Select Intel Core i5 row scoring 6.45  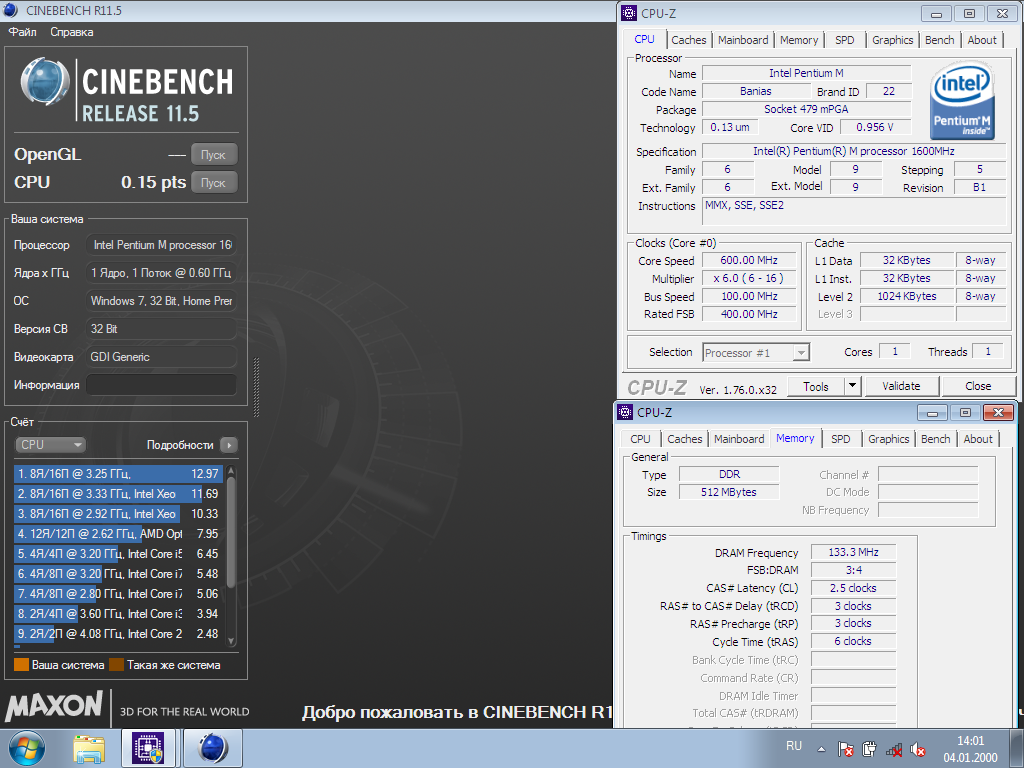tap(118, 554)
